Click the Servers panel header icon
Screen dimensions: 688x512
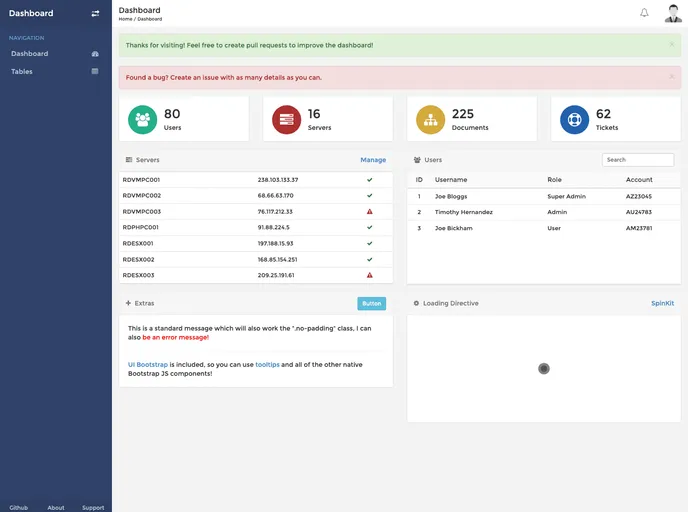[129, 160]
